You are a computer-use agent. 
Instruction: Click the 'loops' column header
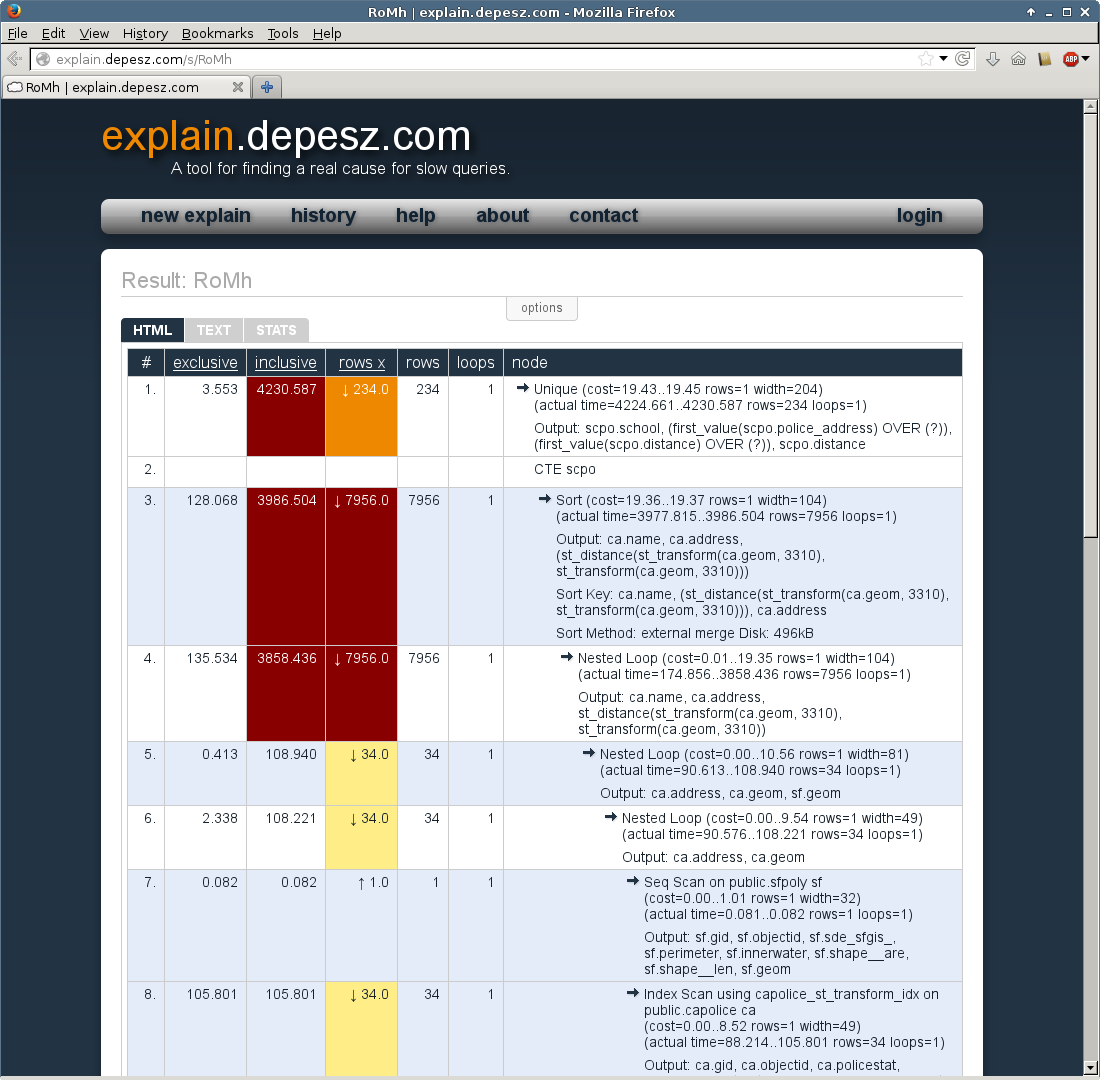476,363
